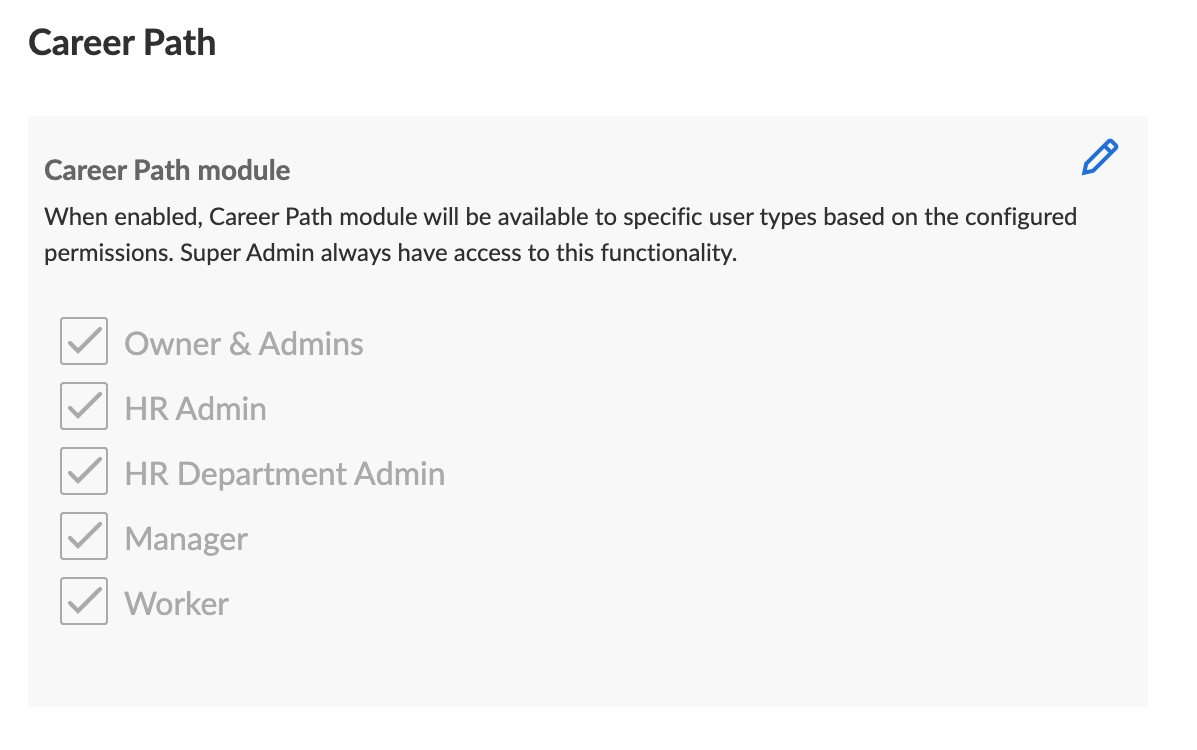Toggle the HR Department Admin checkbox

click(84, 471)
